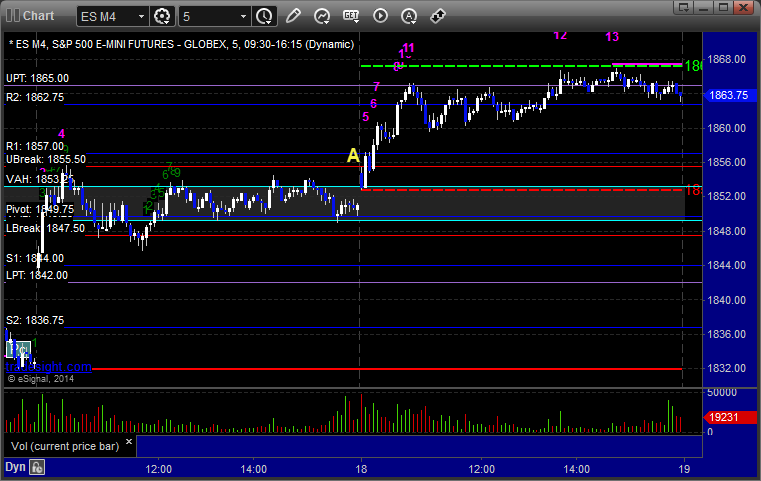Image resolution: width=761 pixels, height=481 pixels.
Task: Select the Pivot: 1849.75 level label
Action: point(40,209)
